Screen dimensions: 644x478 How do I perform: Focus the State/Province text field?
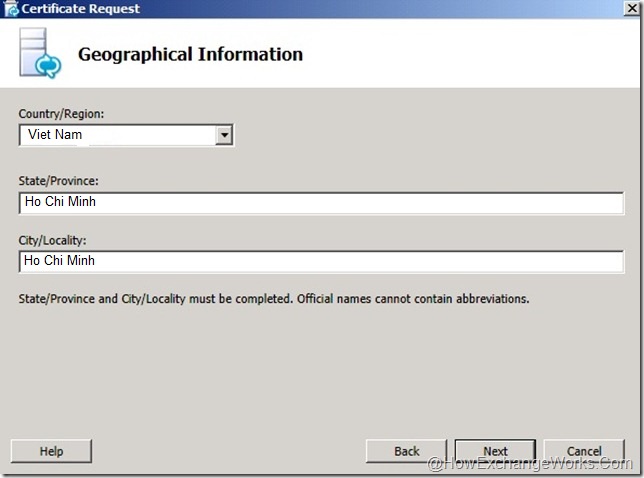(320, 203)
